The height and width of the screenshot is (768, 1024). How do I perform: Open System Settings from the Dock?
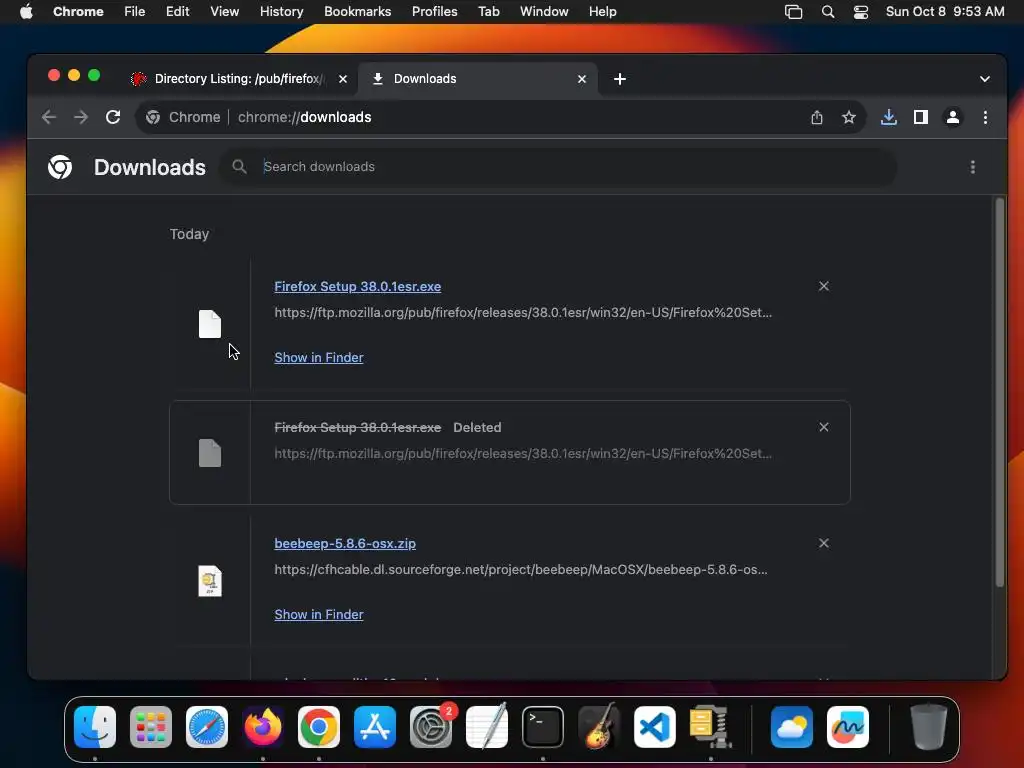431,727
